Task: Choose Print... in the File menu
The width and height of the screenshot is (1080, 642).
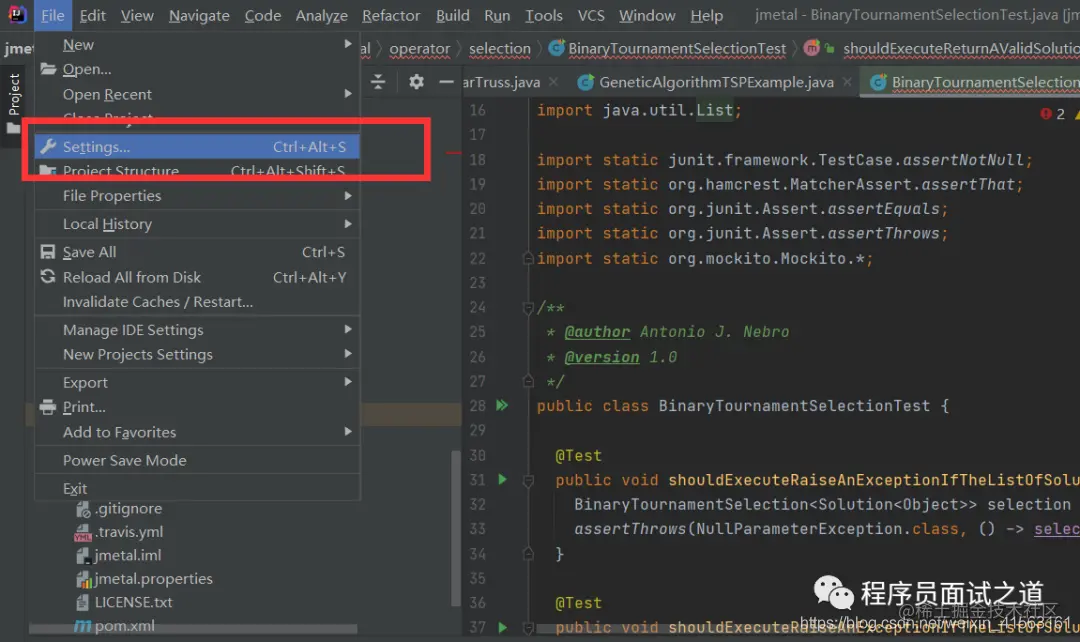Action: point(197,407)
